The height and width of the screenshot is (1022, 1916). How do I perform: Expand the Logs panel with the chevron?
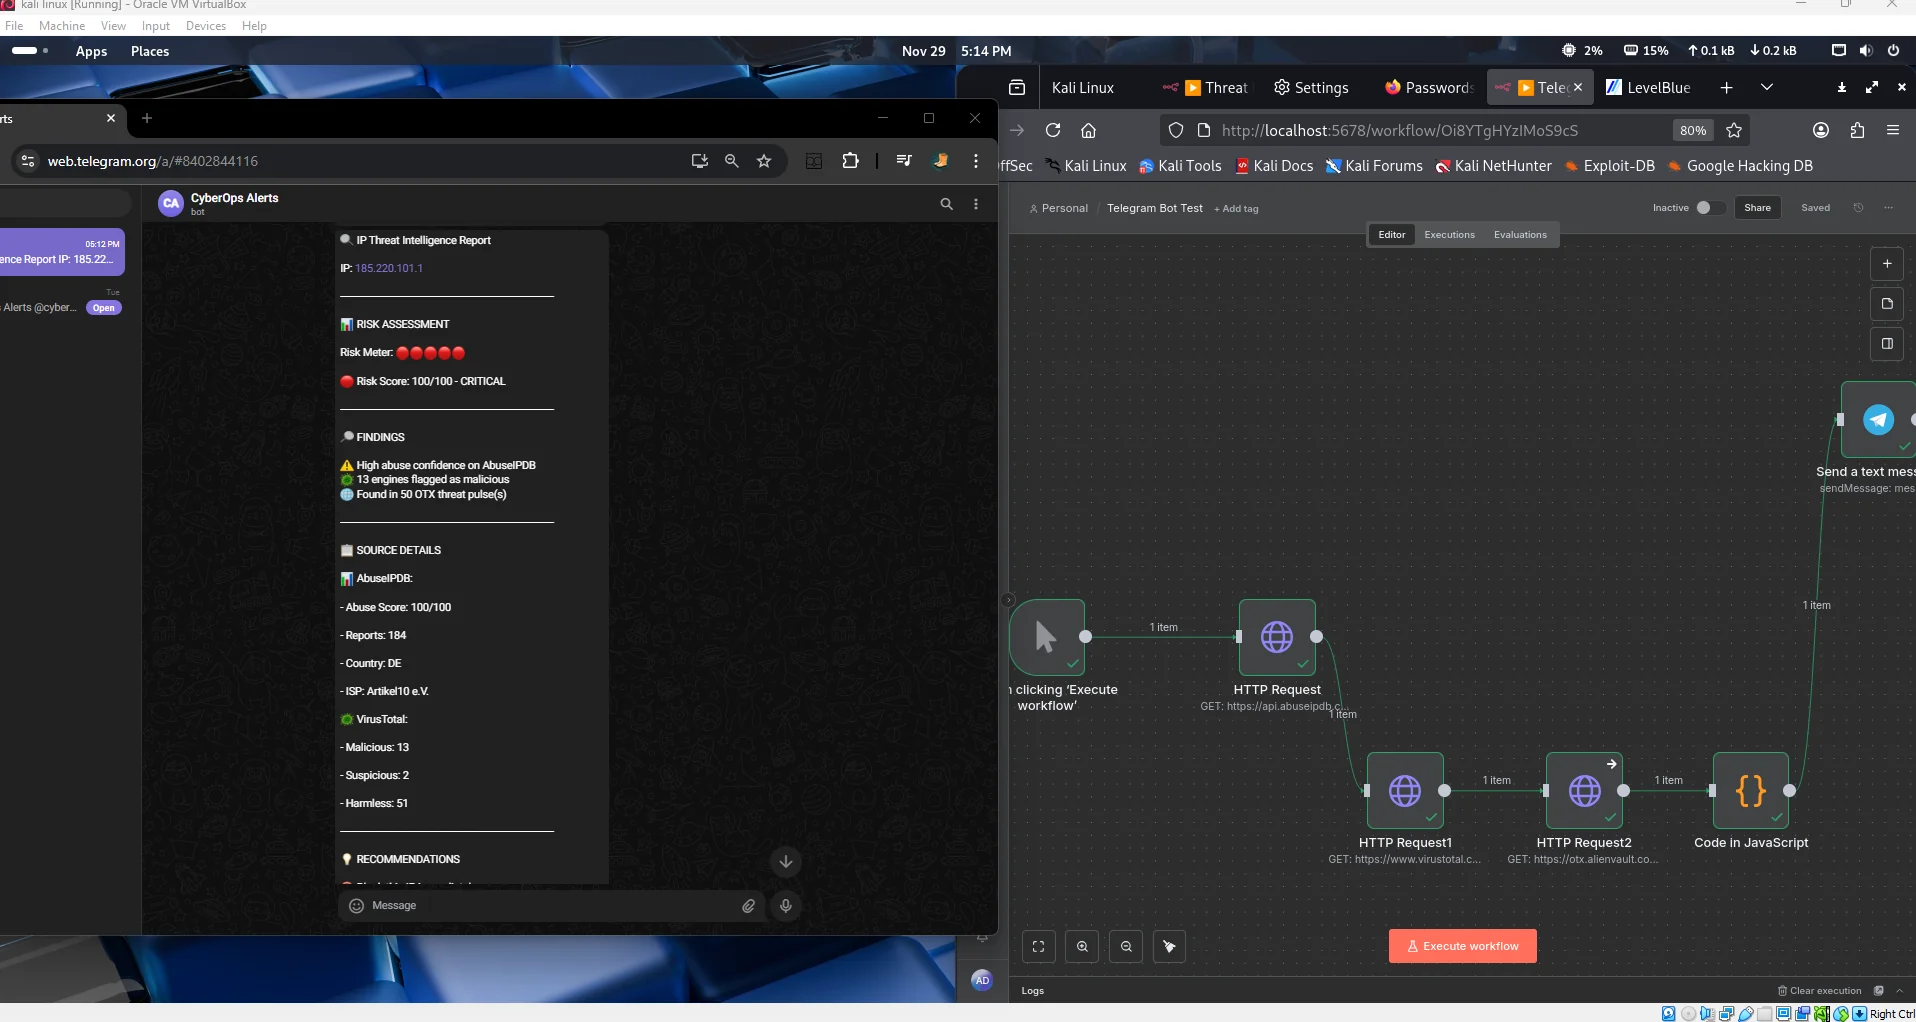(x=1899, y=991)
